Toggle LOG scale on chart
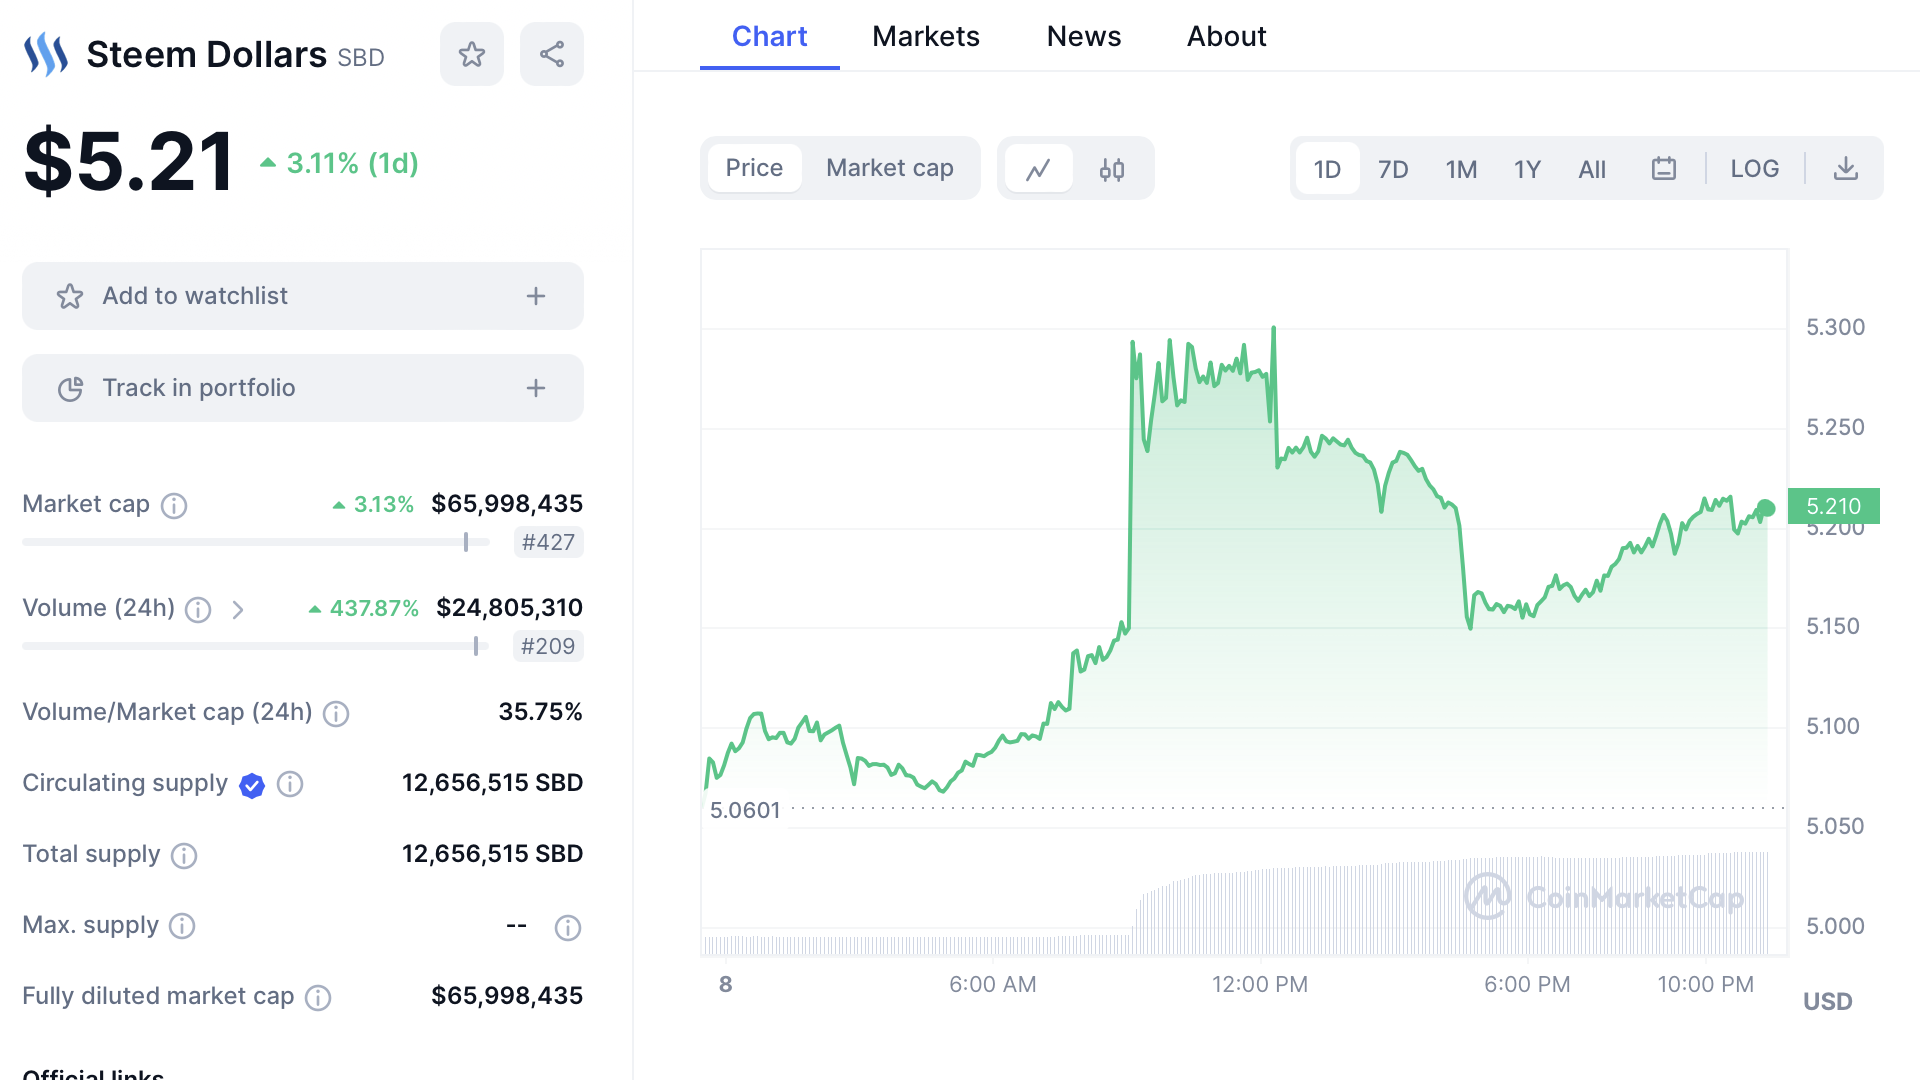 tap(1754, 169)
